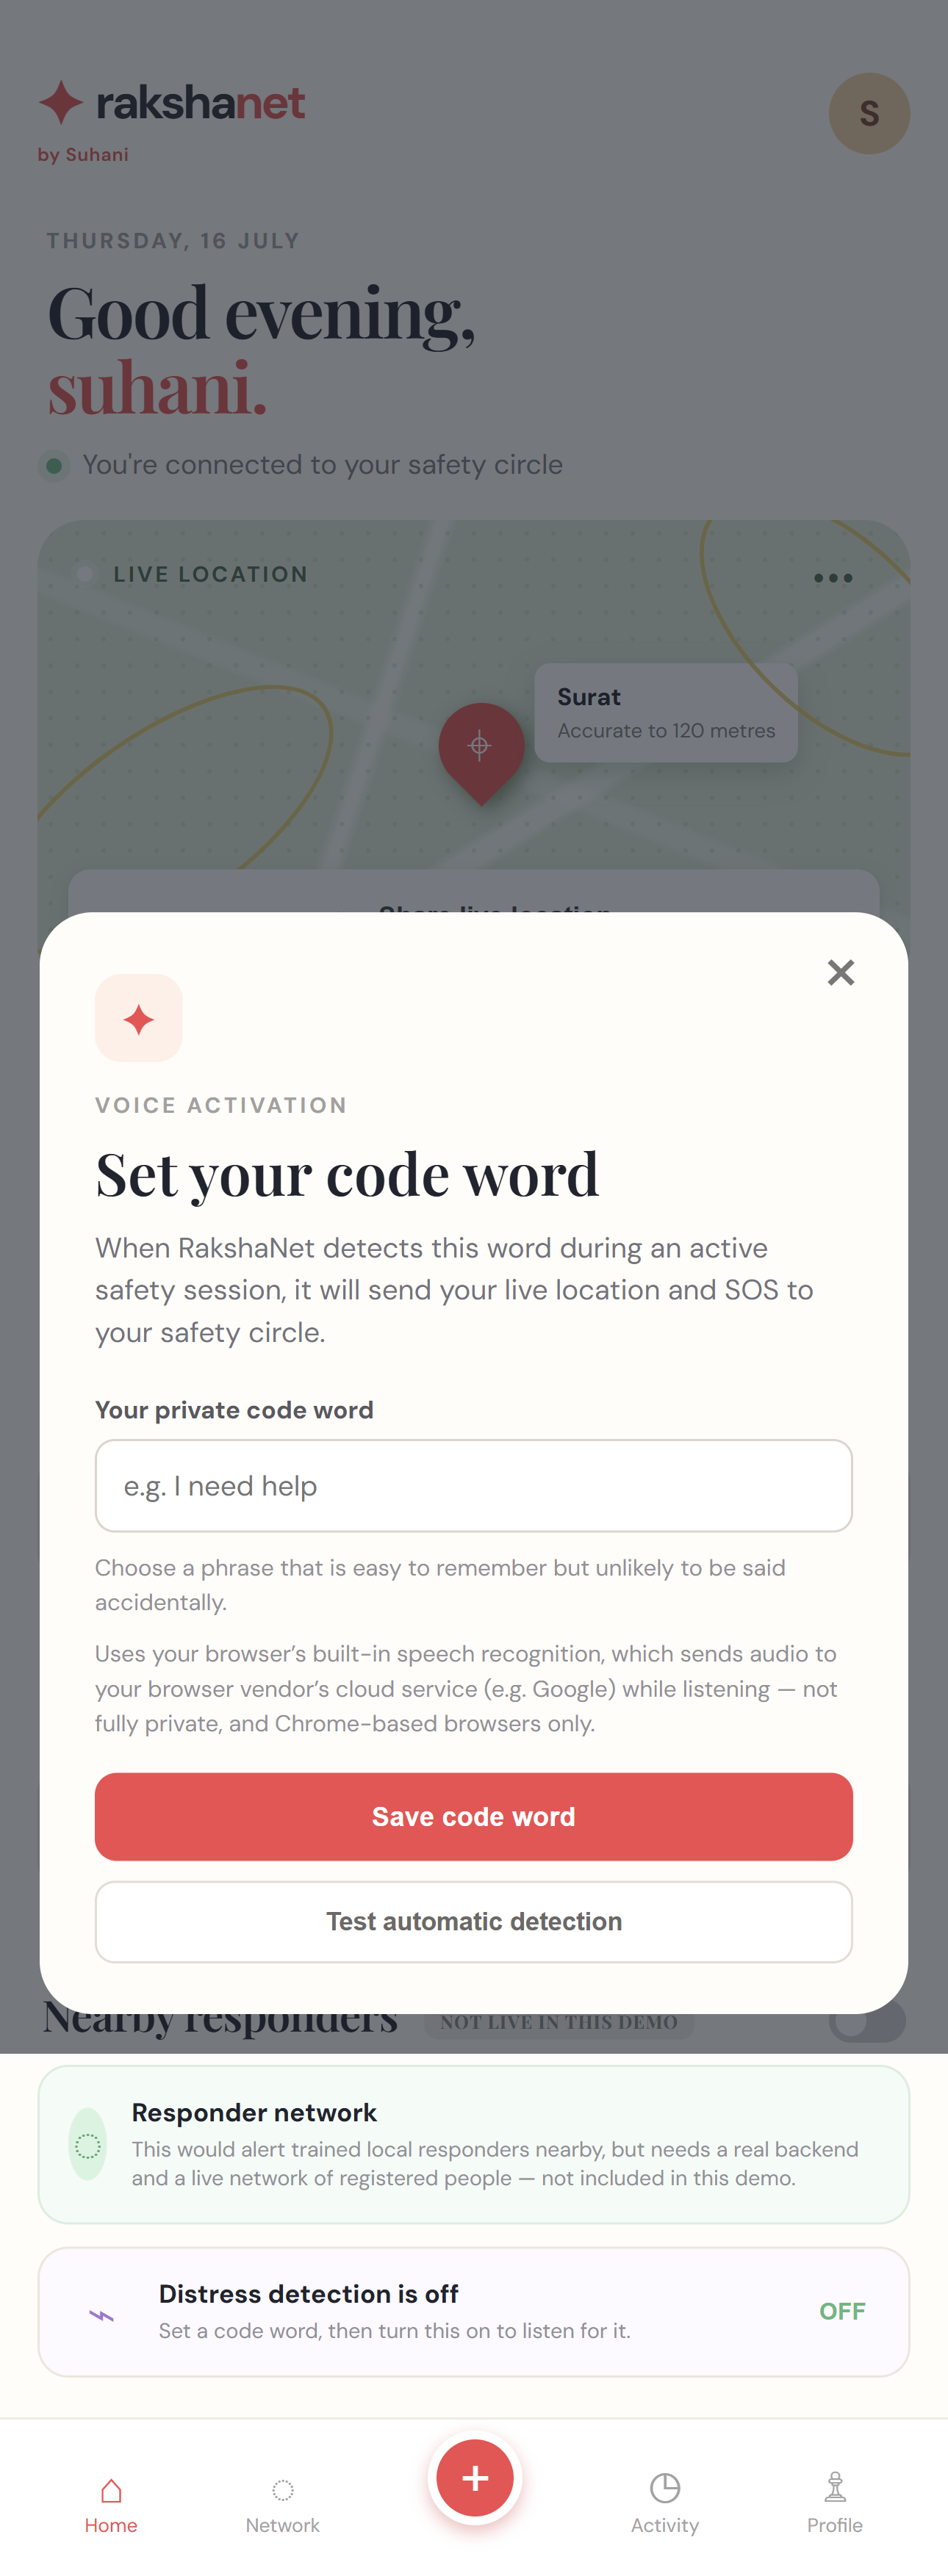Open live location three-dot menu
The height and width of the screenshot is (2576, 948).
pyautogui.click(x=833, y=578)
